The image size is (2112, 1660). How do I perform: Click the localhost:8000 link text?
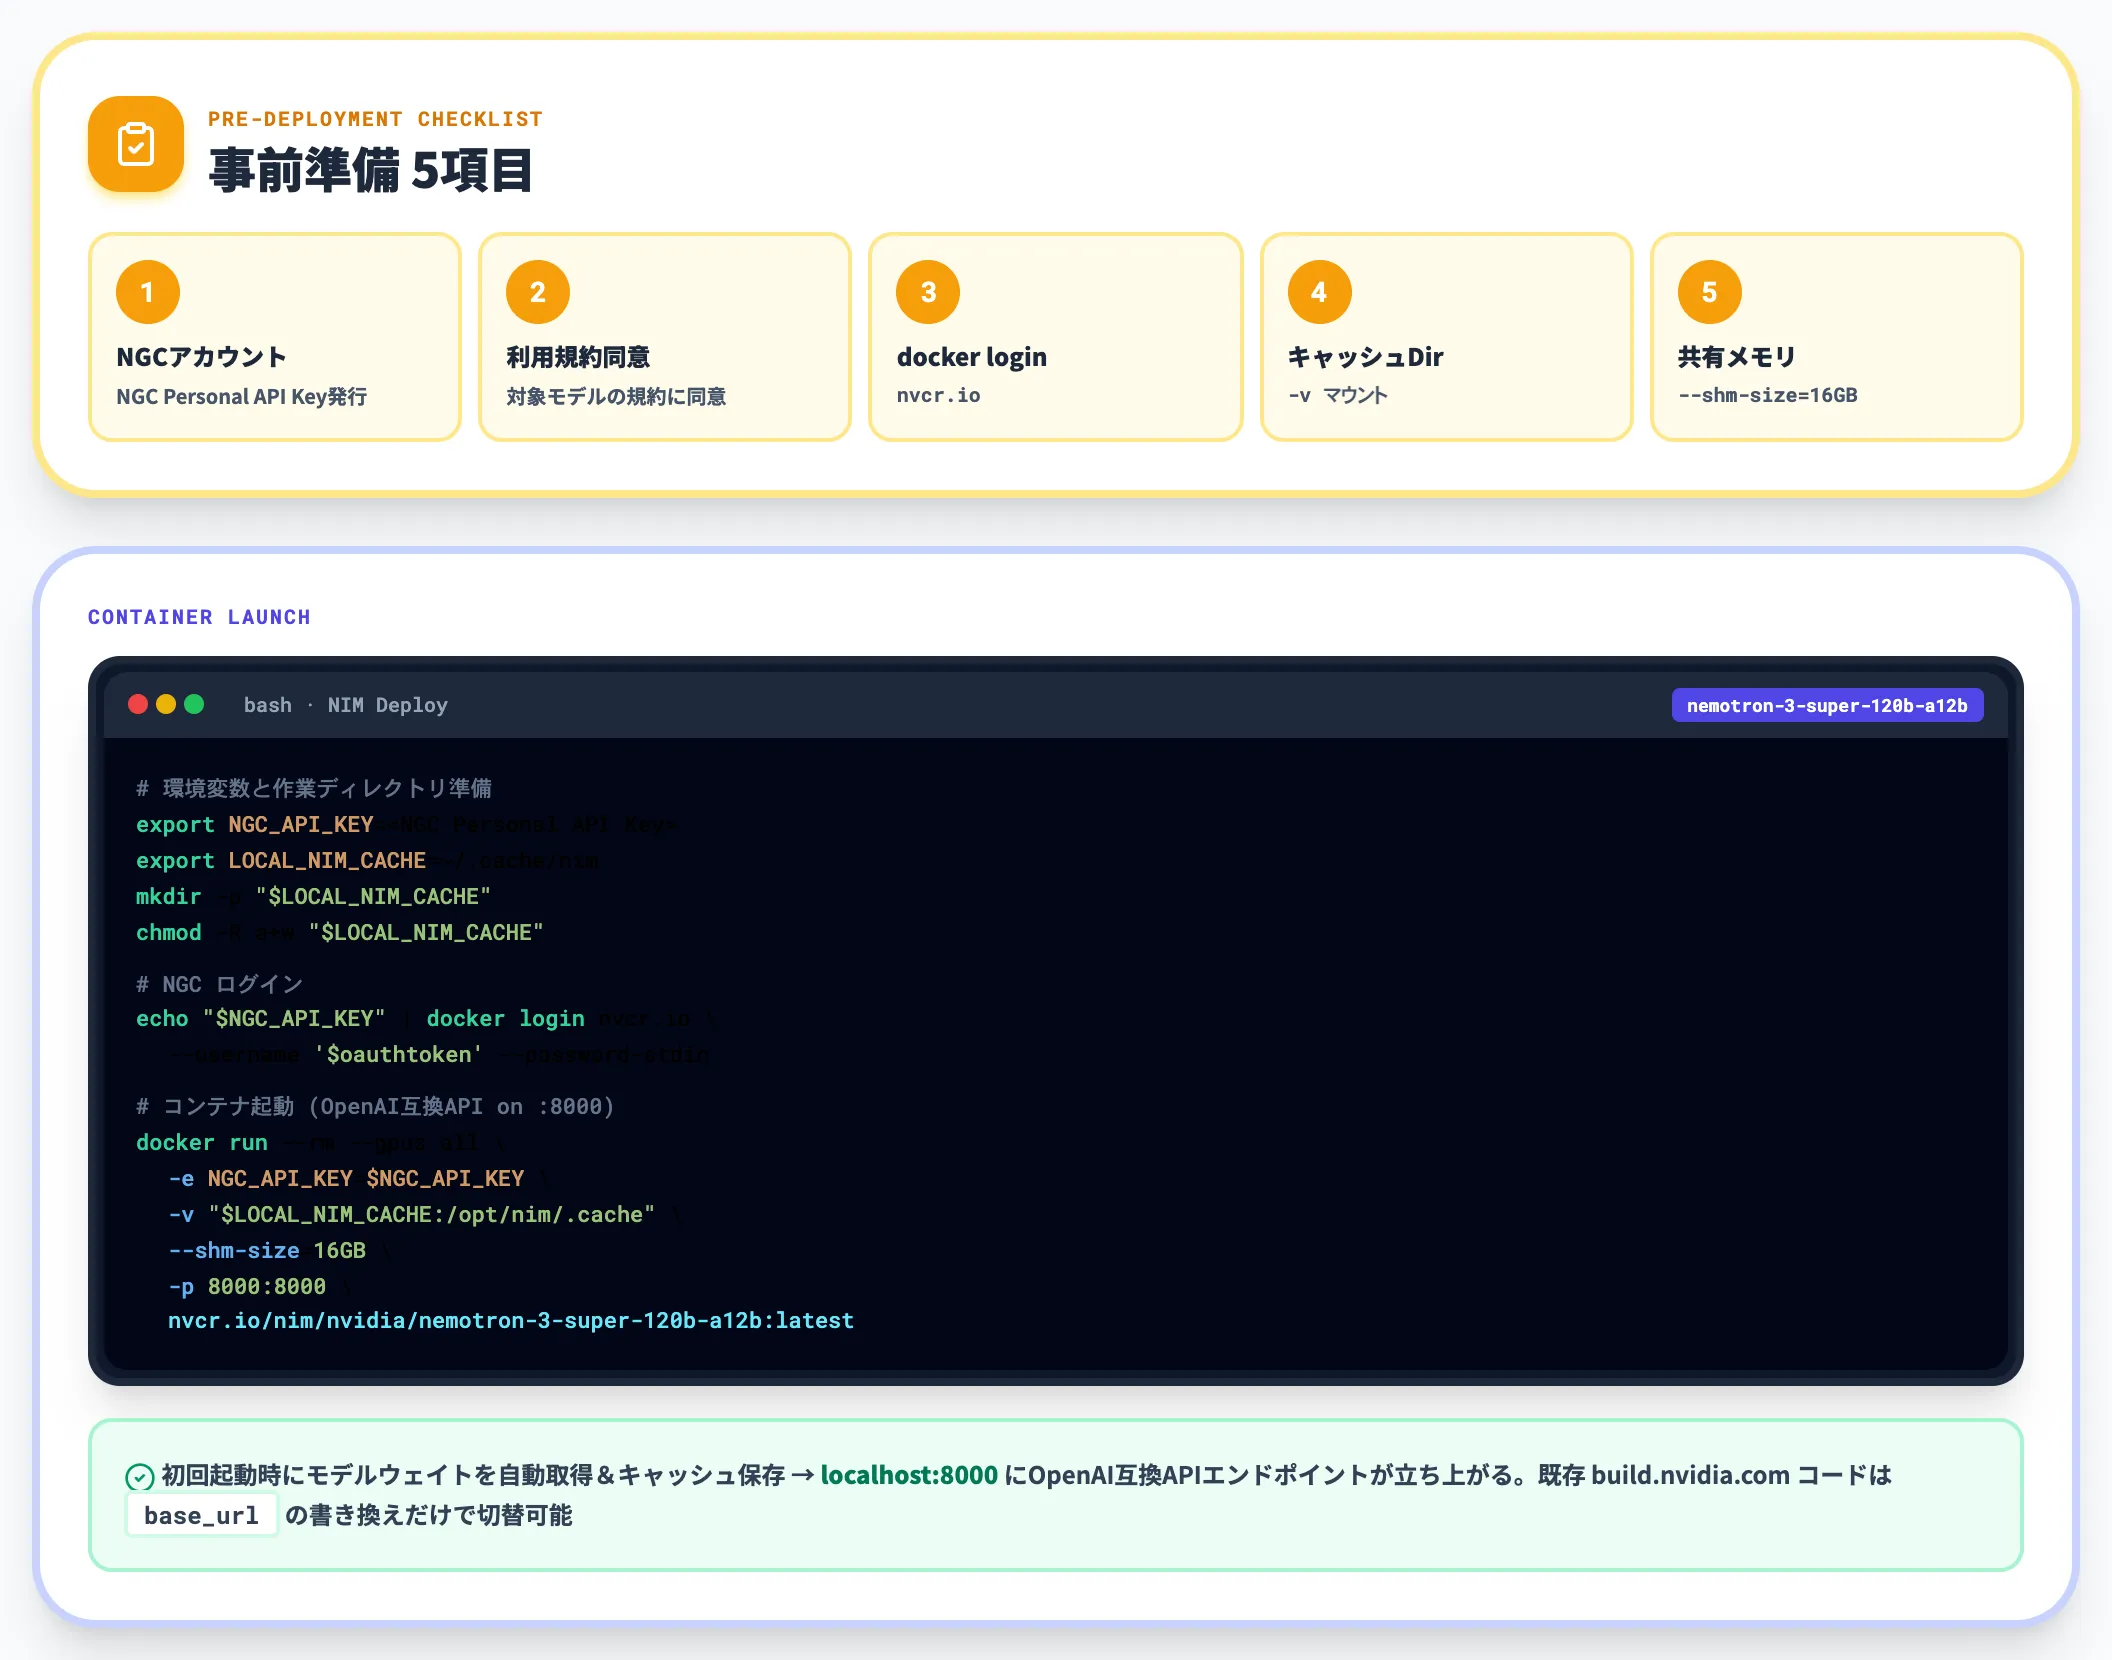click(909, 1475)
